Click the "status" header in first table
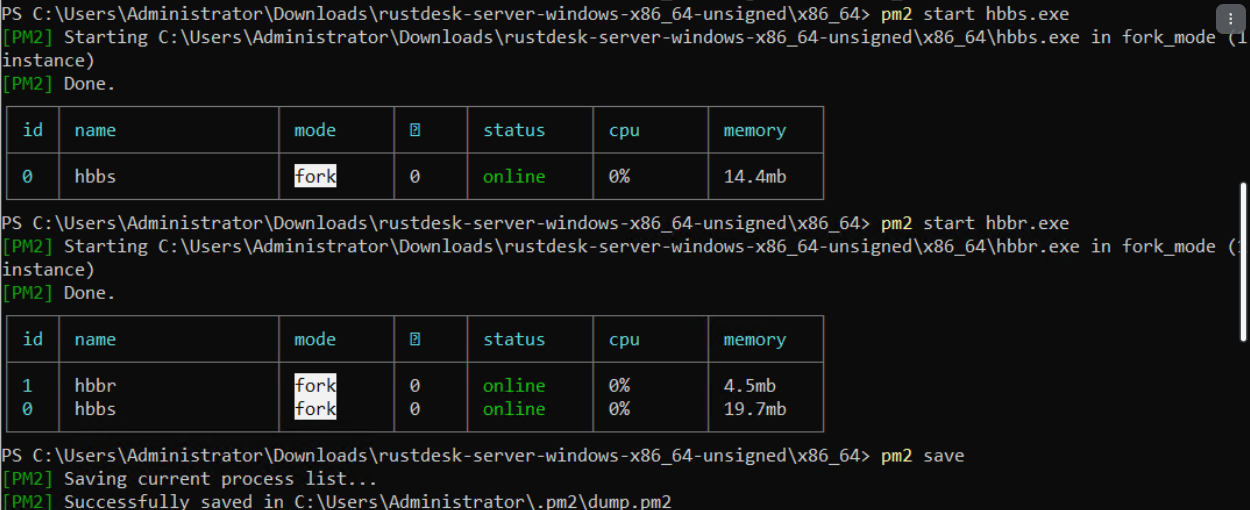The height and width of the screenshot is (510, 1250). coord(514,130)
